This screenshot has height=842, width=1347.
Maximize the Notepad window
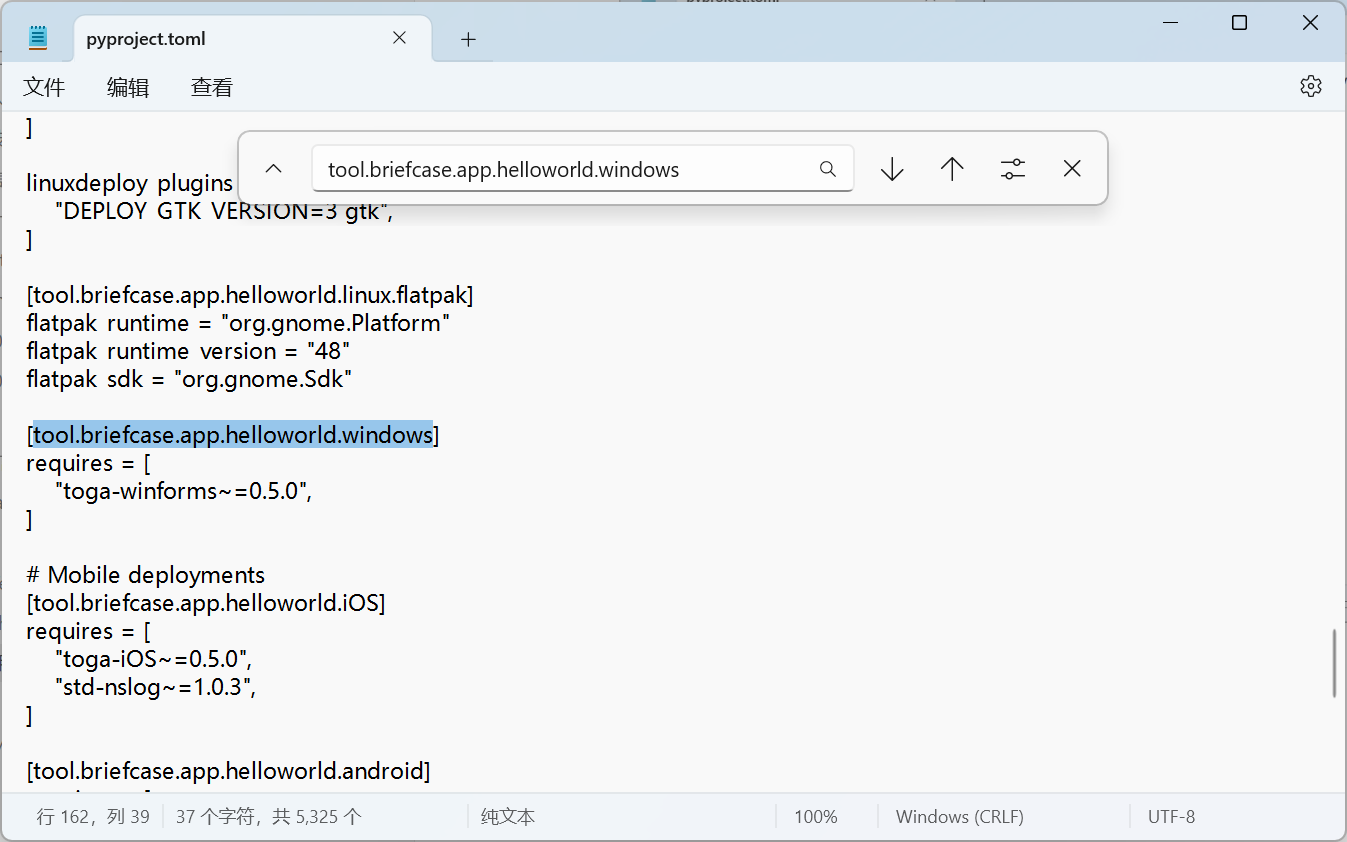click(1239, 23)
